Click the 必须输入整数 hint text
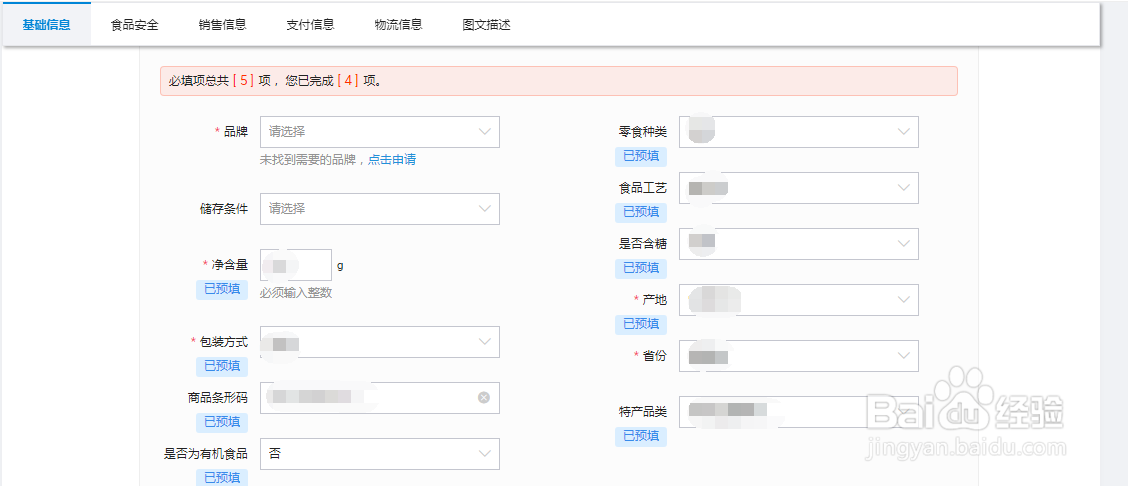The image size is (1128, 486). click(296, 293)
